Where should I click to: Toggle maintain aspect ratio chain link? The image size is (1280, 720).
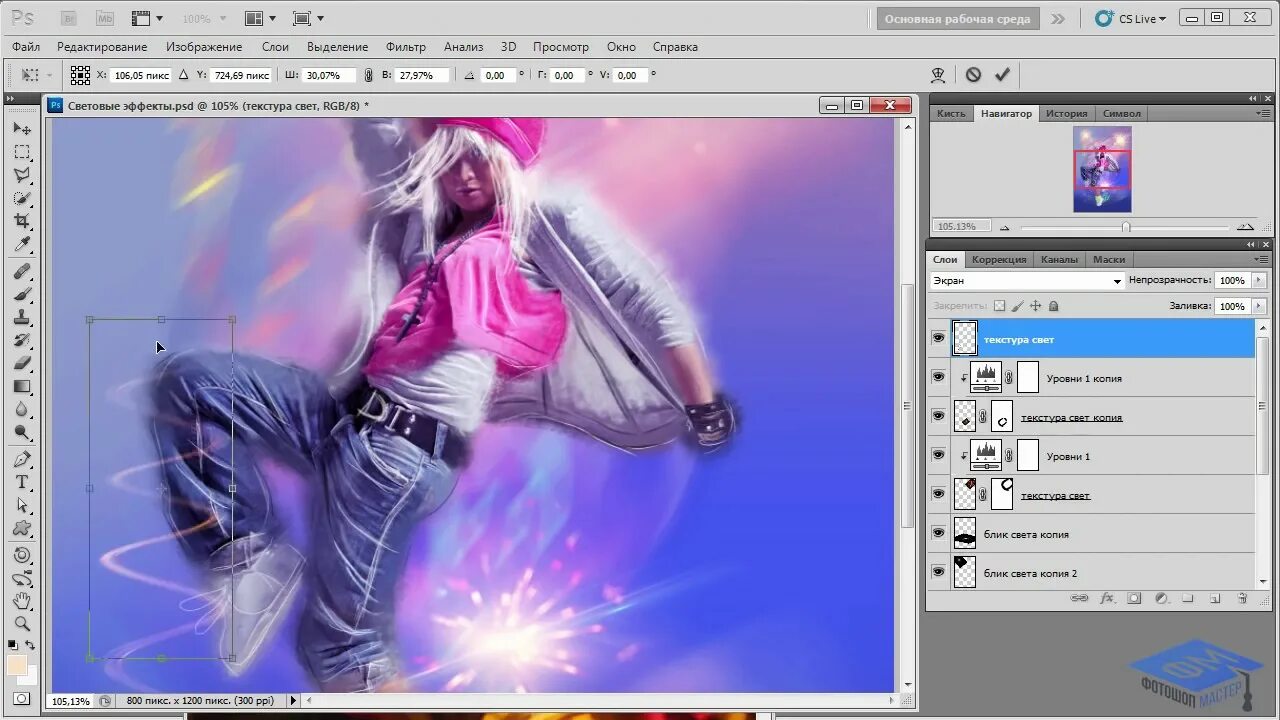click(368, 75)
